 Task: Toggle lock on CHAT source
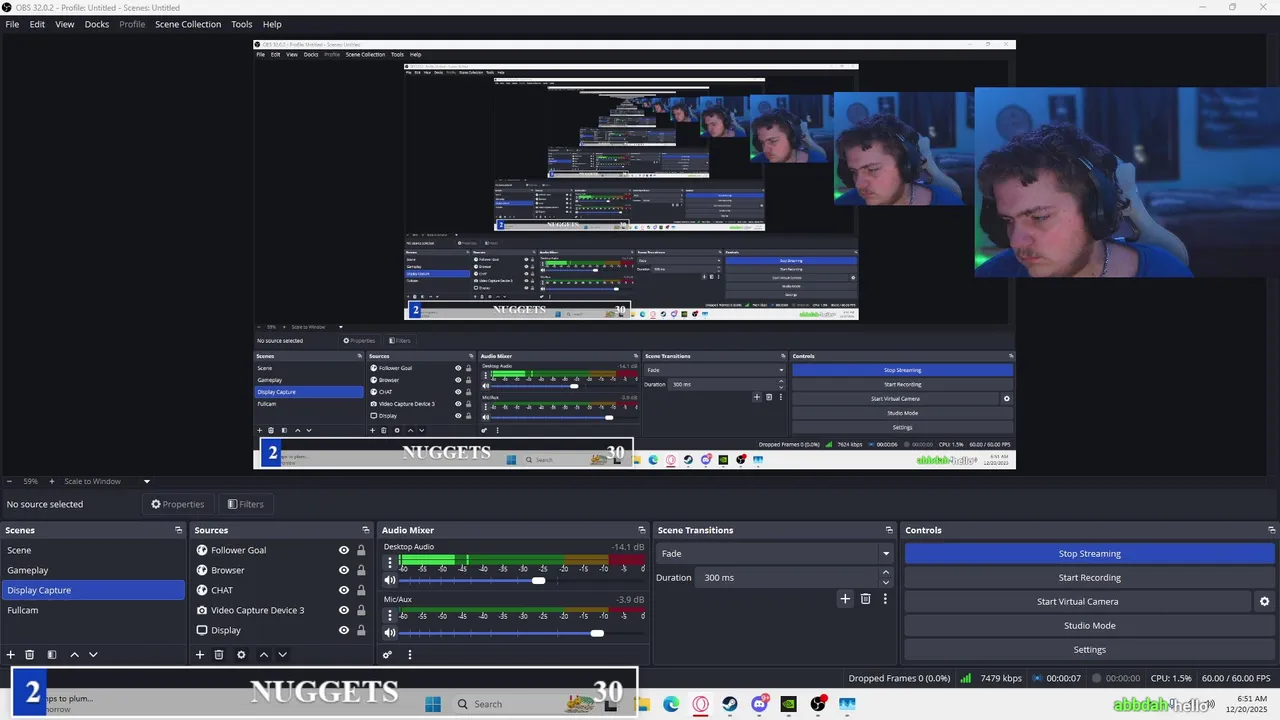(361, 590)
